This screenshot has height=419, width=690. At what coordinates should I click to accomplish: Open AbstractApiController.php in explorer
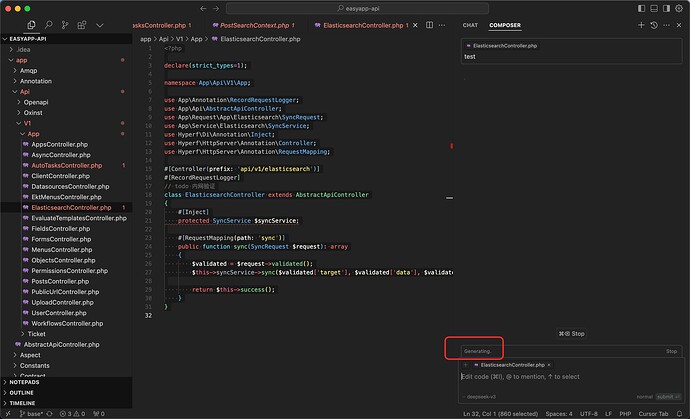(66, 345)
